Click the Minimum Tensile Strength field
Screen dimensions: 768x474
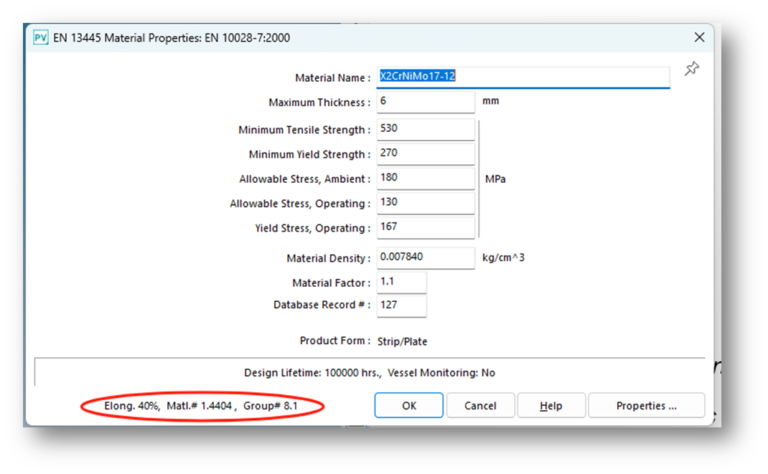coord(425,129)
